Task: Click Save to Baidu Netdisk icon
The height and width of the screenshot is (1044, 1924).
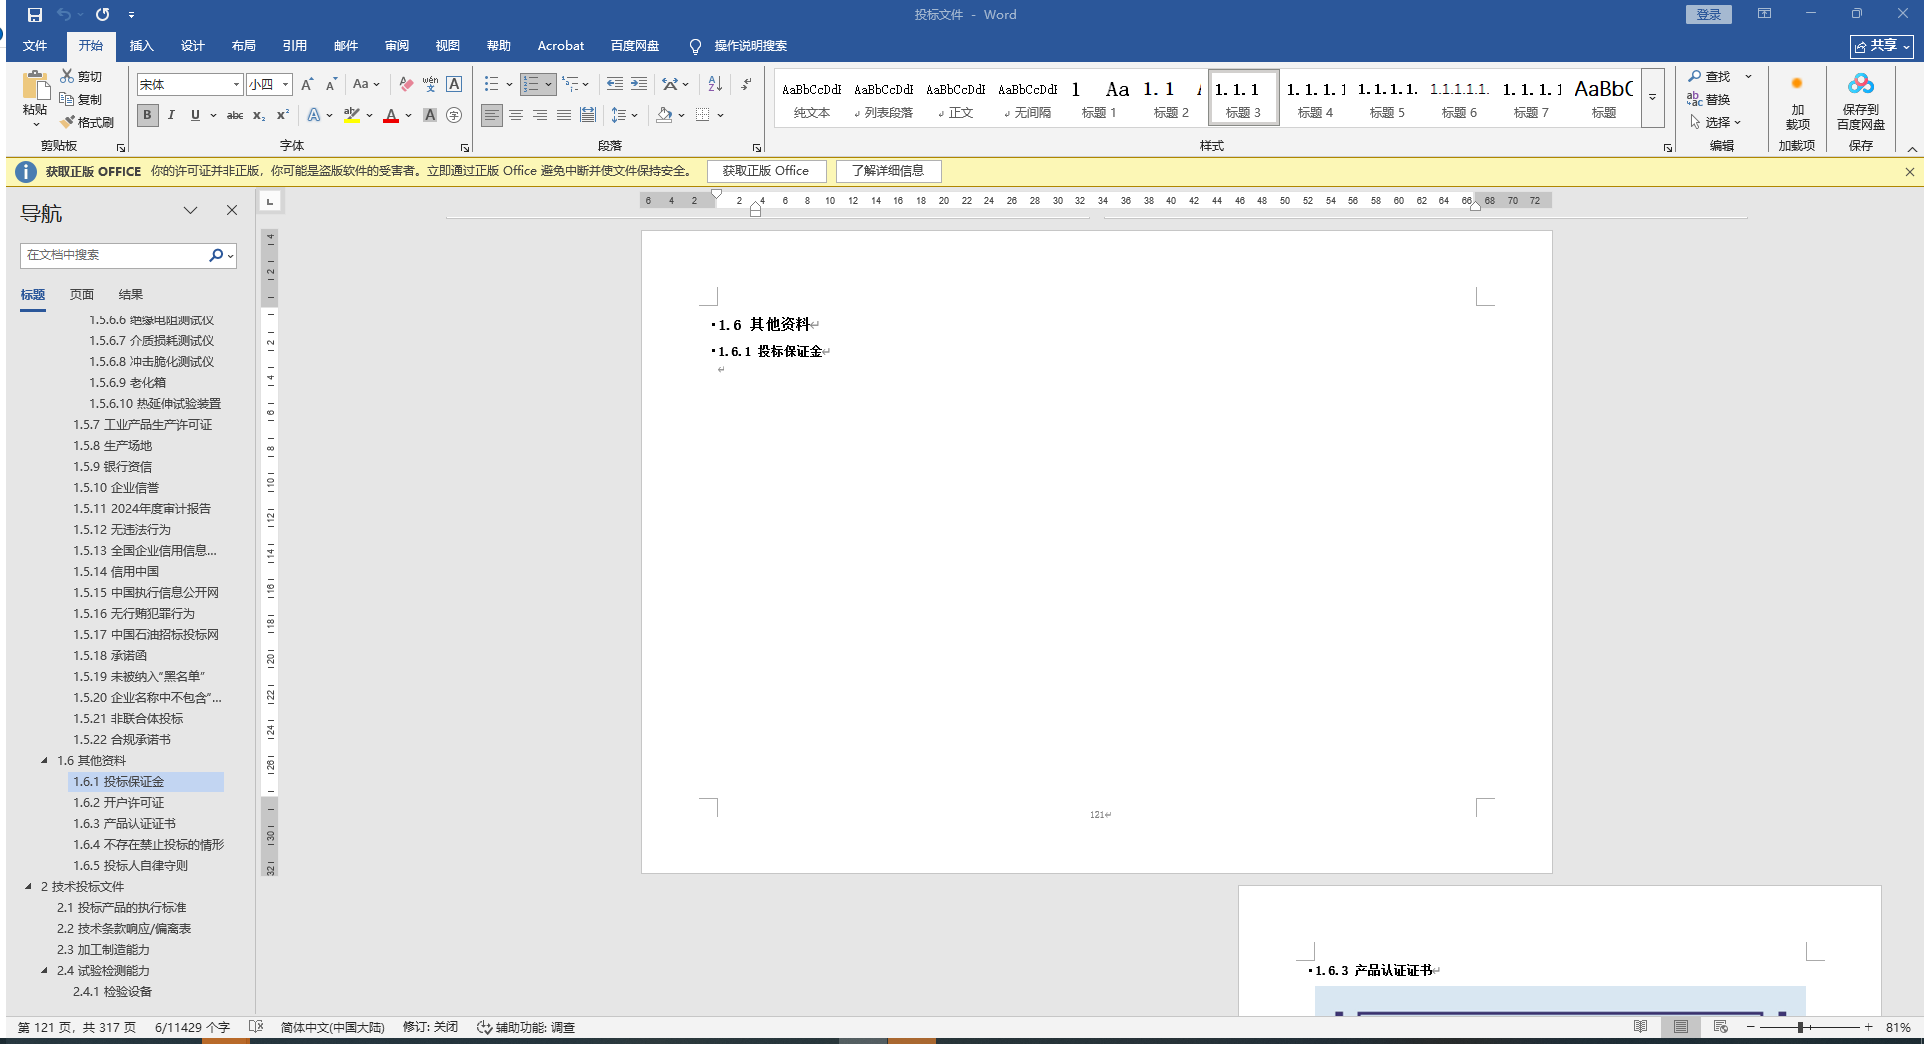Action: pos(1860,101)
